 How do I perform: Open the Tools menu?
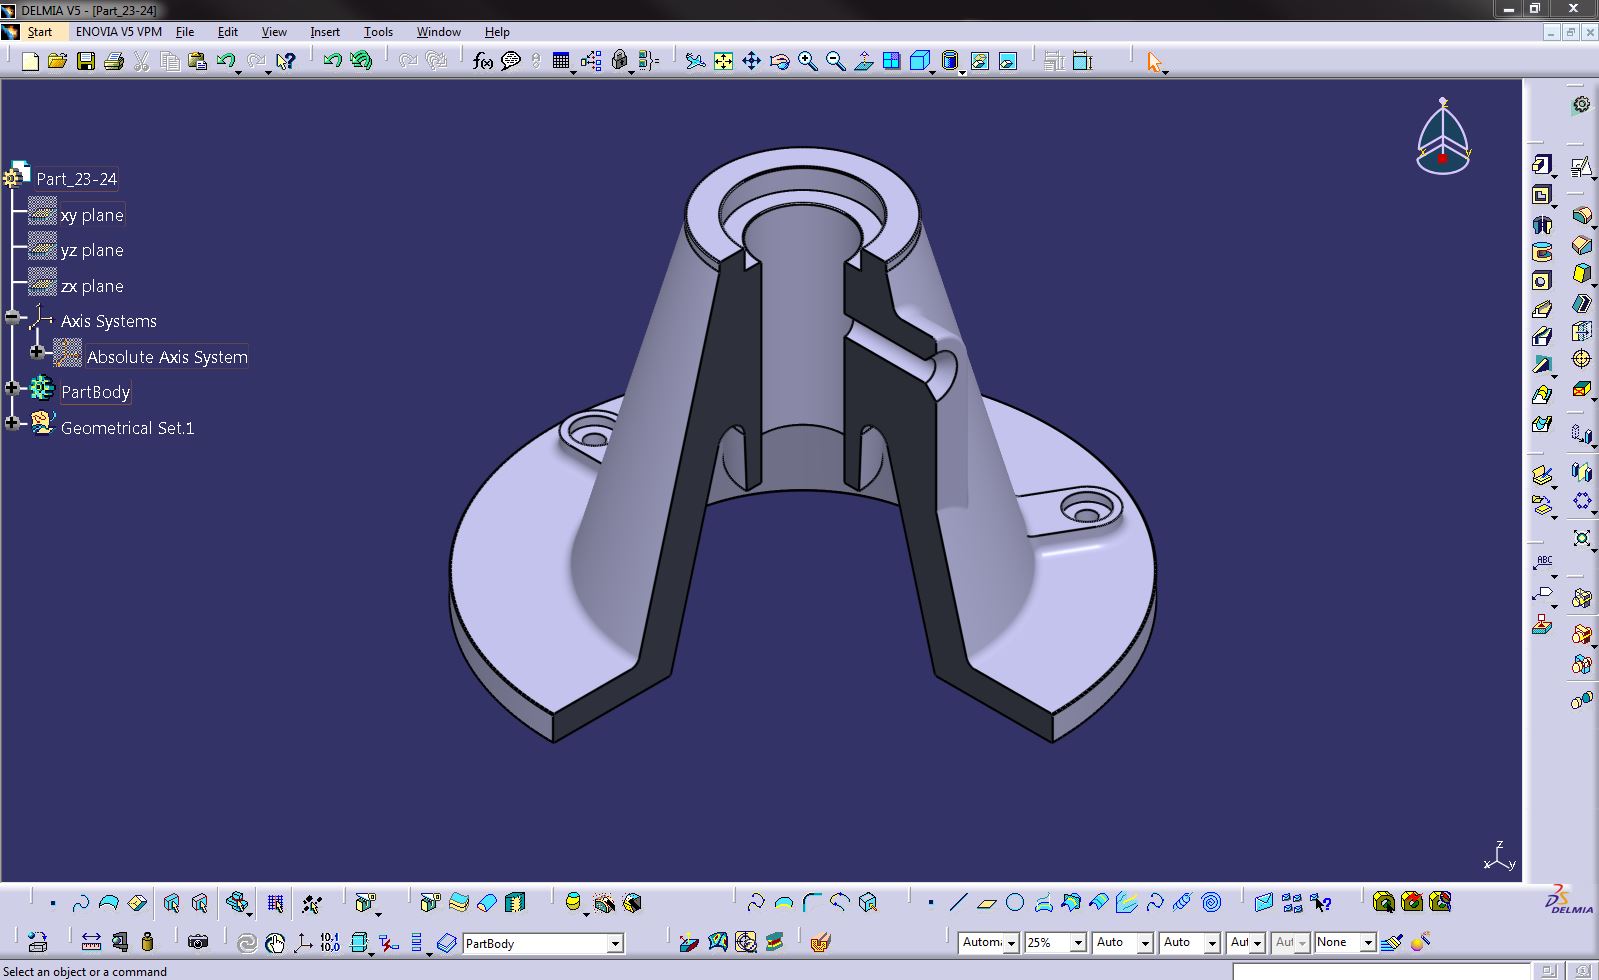pyautogui.click(x=378, y=32)
